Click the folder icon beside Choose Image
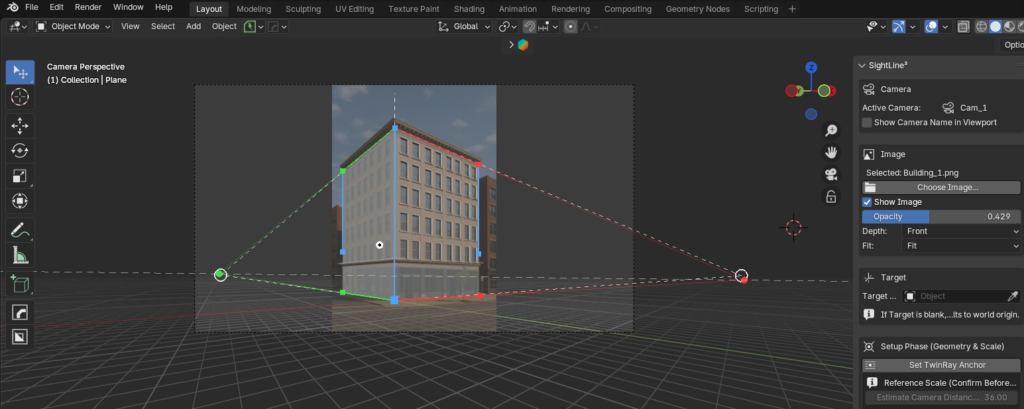 pyautogui.click(x=870, y=188)
